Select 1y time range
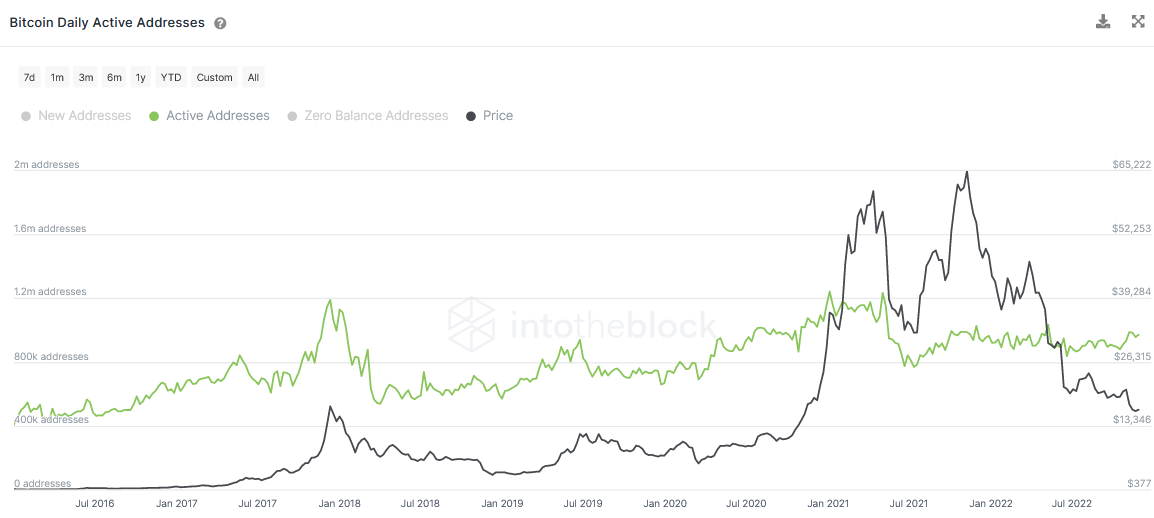 [x=141, y=77]
